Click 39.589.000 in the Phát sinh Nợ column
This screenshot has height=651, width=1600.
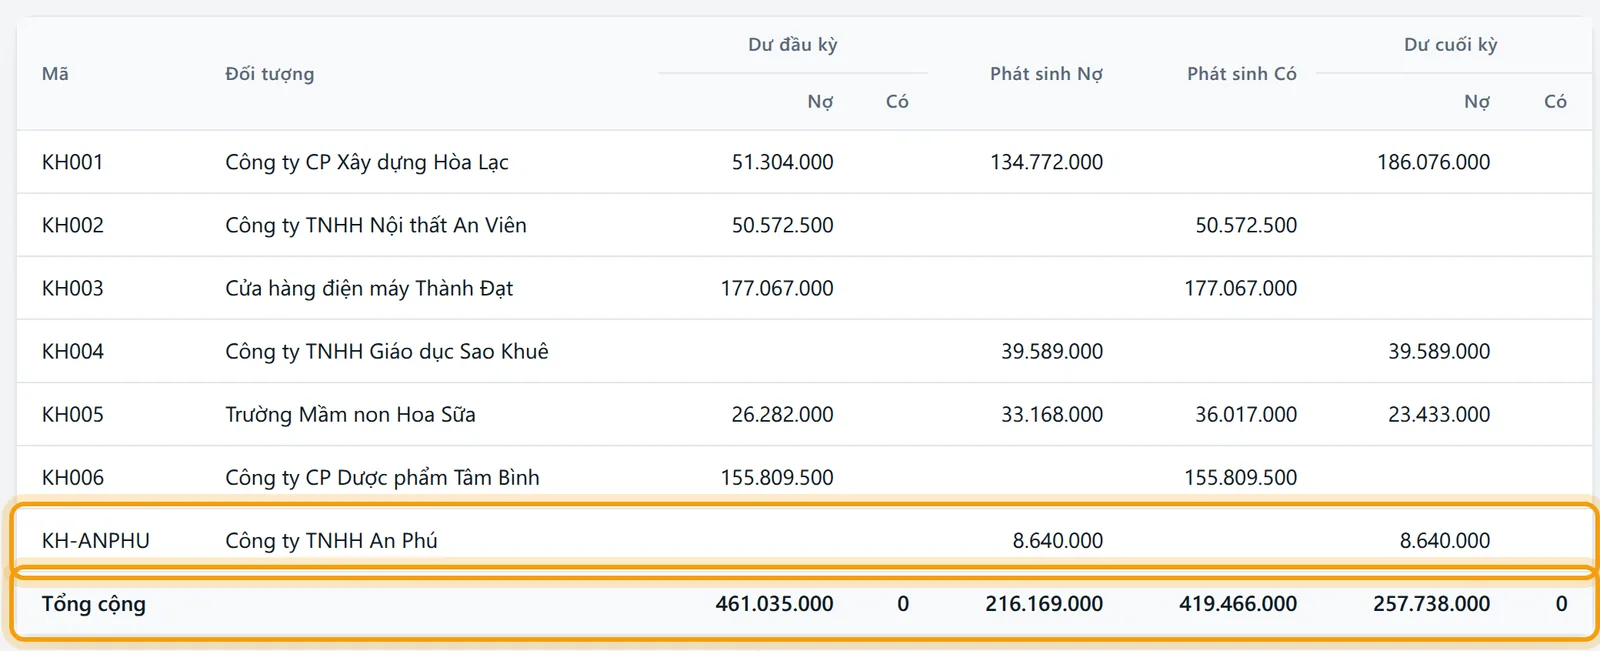click(1052, 351)
